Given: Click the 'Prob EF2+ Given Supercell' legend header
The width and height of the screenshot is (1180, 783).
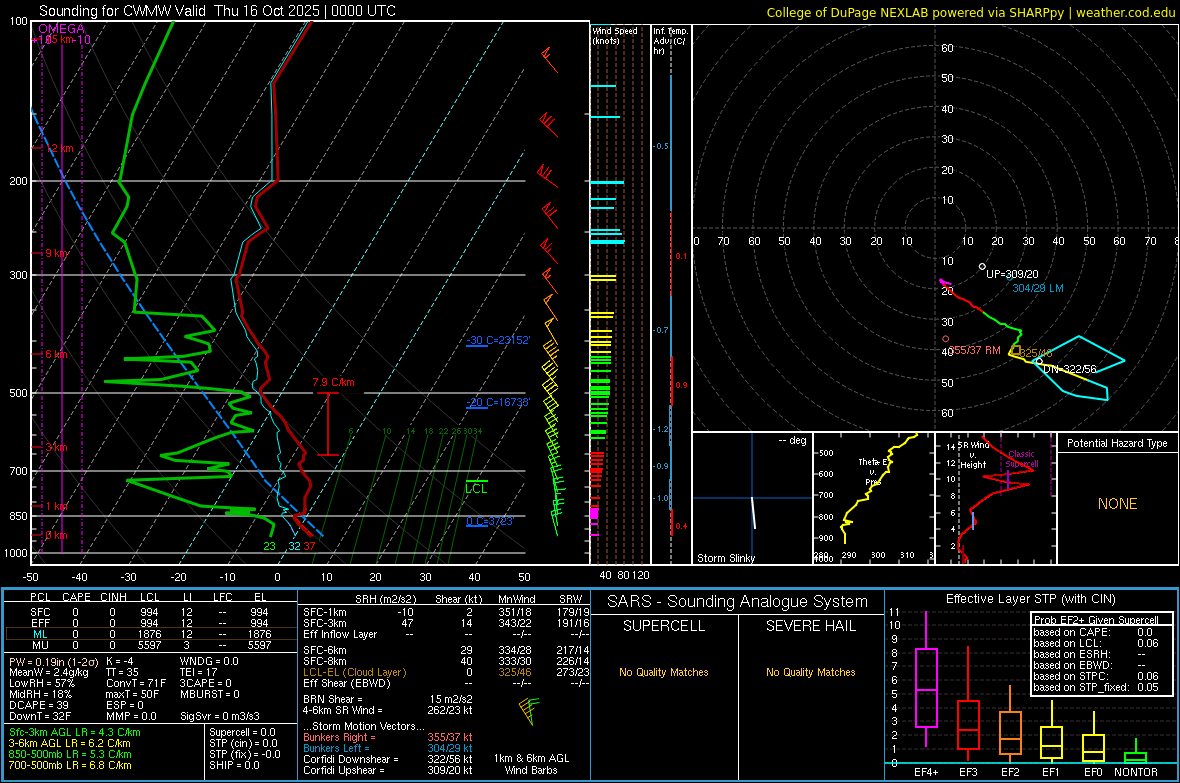Looking at the screenshot, I should click(1096, 620).
